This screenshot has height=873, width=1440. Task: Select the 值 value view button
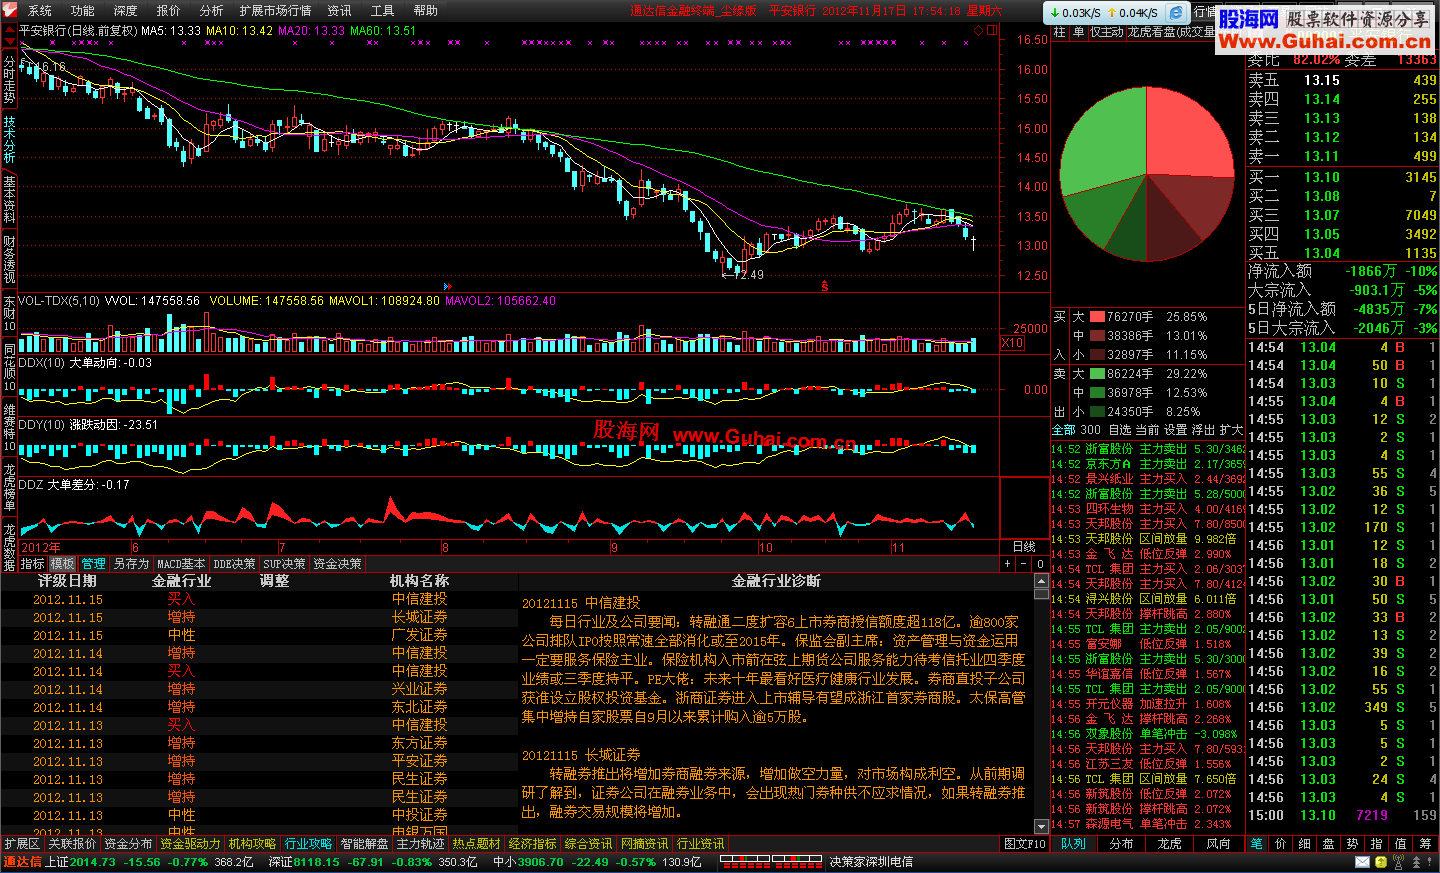click(1400, 844)
